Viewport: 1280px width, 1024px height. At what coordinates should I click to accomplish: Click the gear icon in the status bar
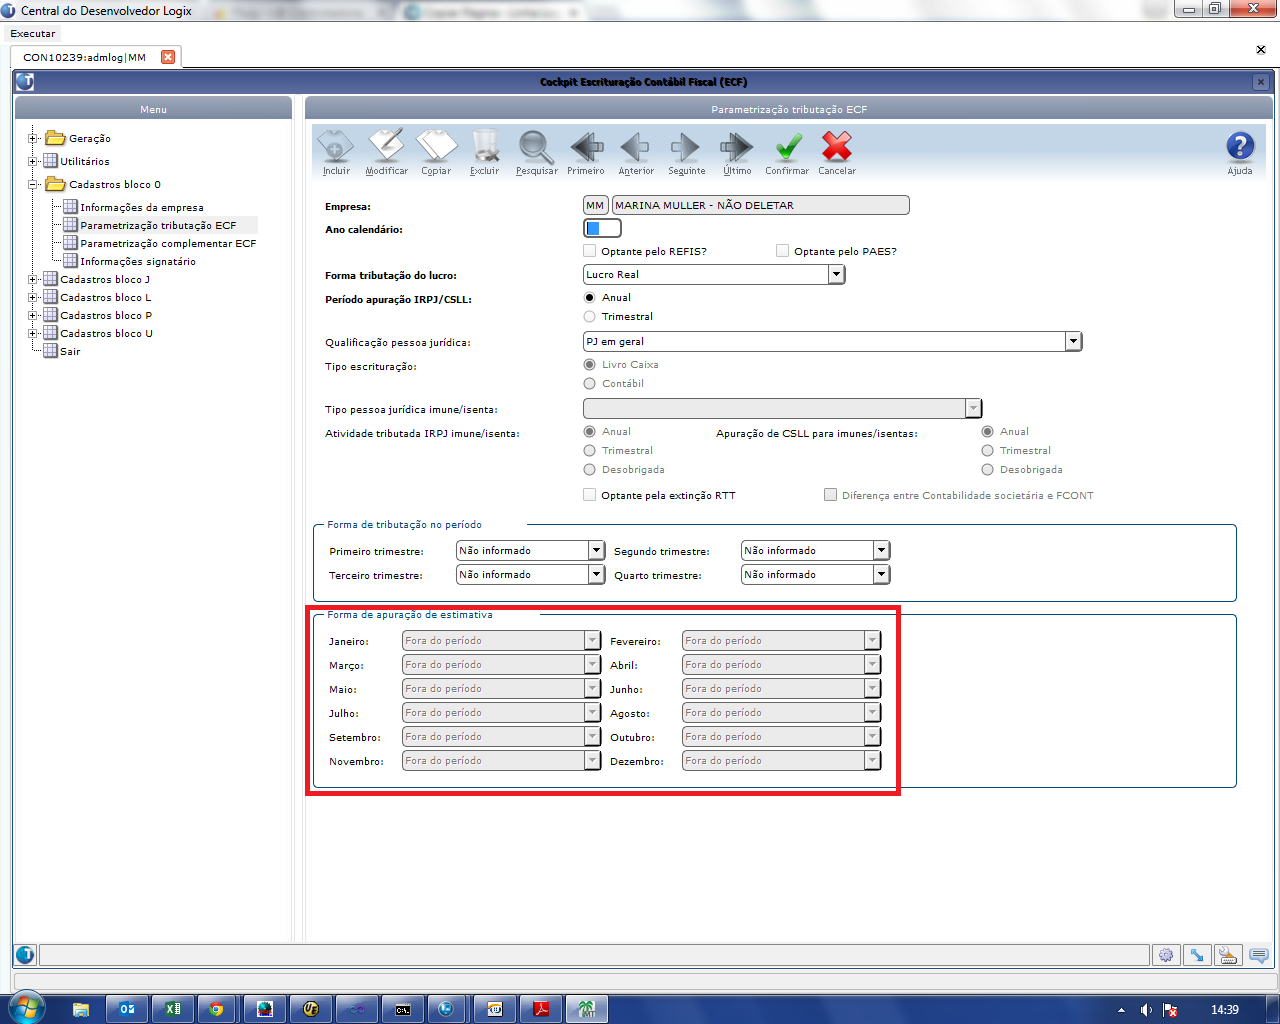click(1166, 955)
